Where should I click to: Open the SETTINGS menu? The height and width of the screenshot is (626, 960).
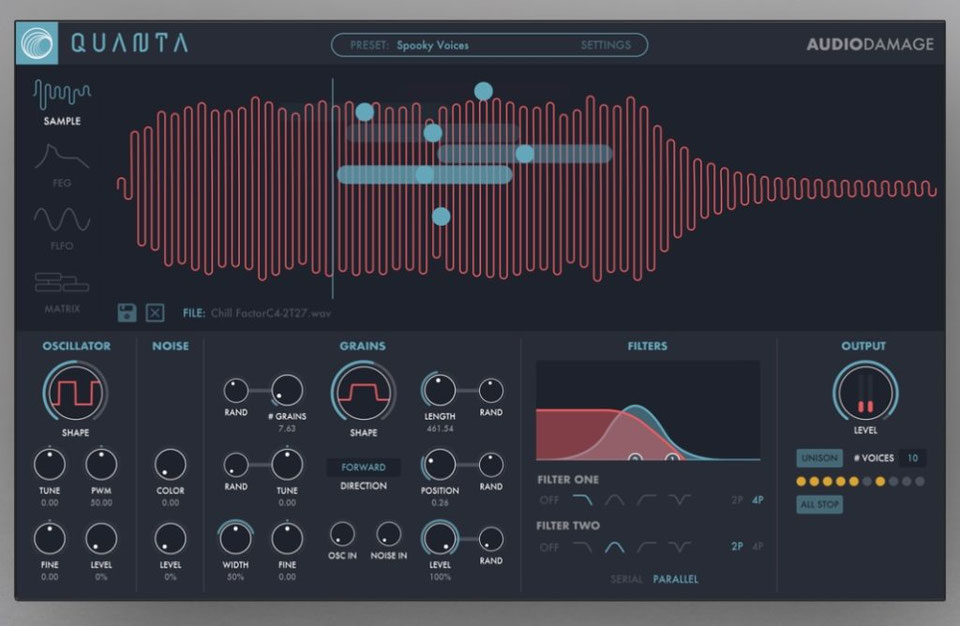[x=607, y=45]
